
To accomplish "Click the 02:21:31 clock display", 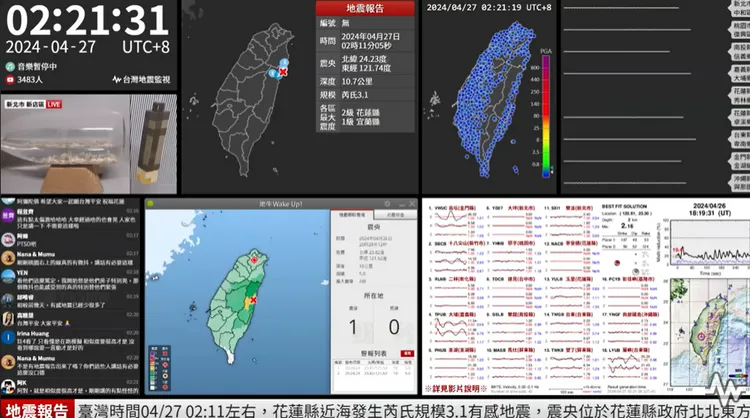I will click(x=88, y=20).
